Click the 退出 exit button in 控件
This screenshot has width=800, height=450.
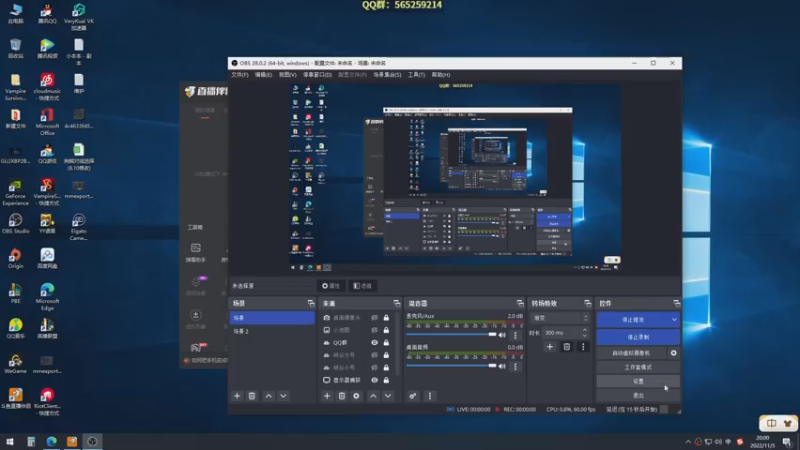click(x=638, y=395)
